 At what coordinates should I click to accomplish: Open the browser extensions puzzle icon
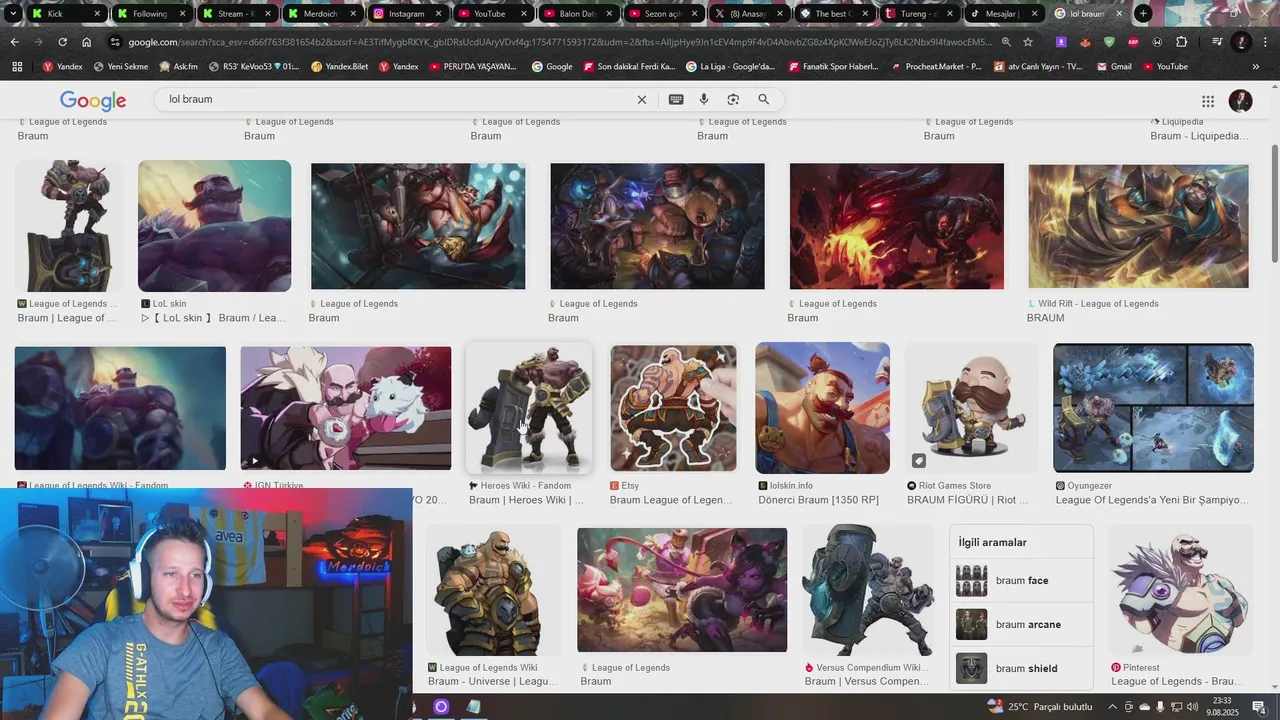coord(1182,42)
